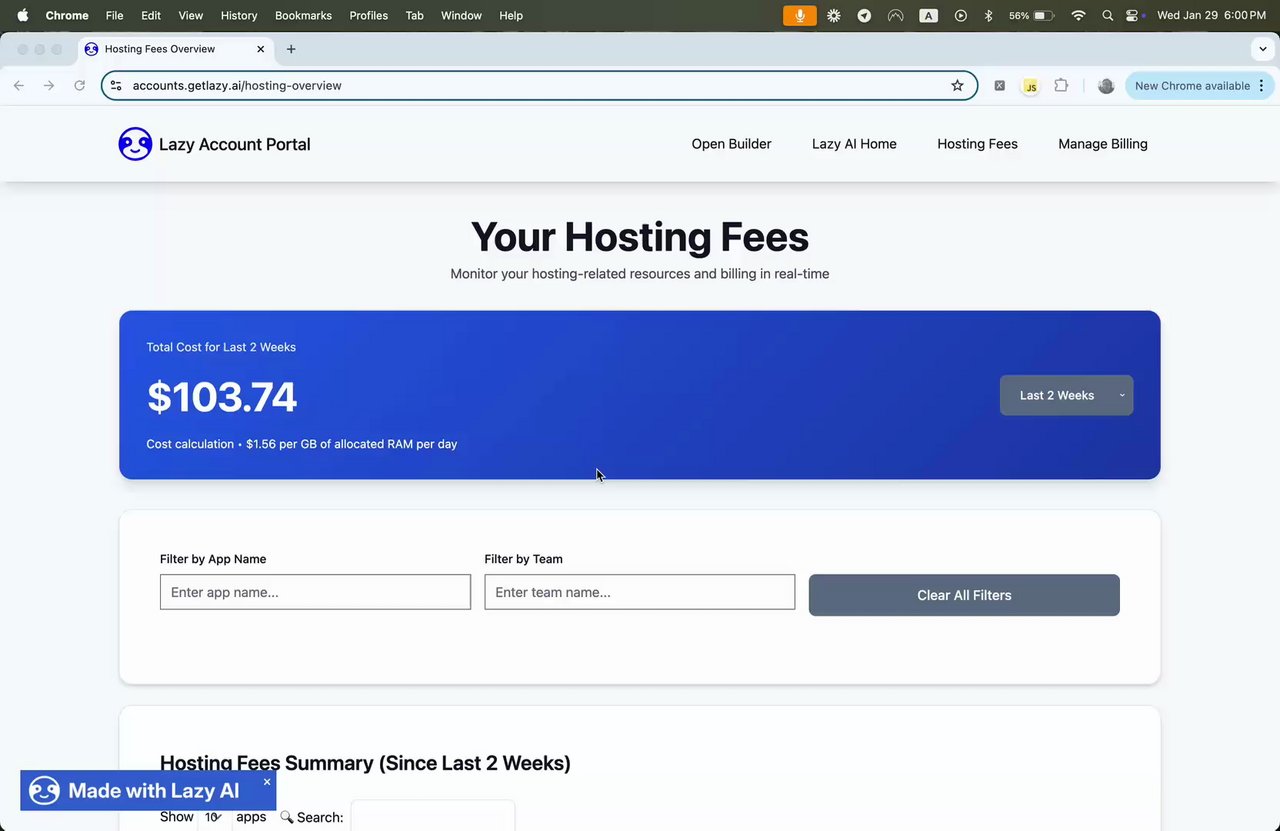Click the yellow JS extension icon
Viewport: 1280px width, 831px height.
[x=1030, y=86]
